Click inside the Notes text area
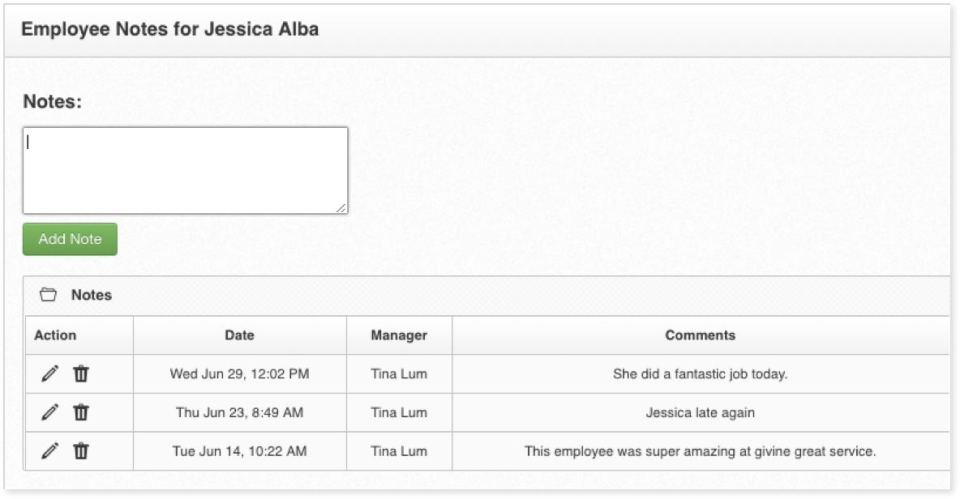This screenshot has height=499, width=960. click(185, 170)
